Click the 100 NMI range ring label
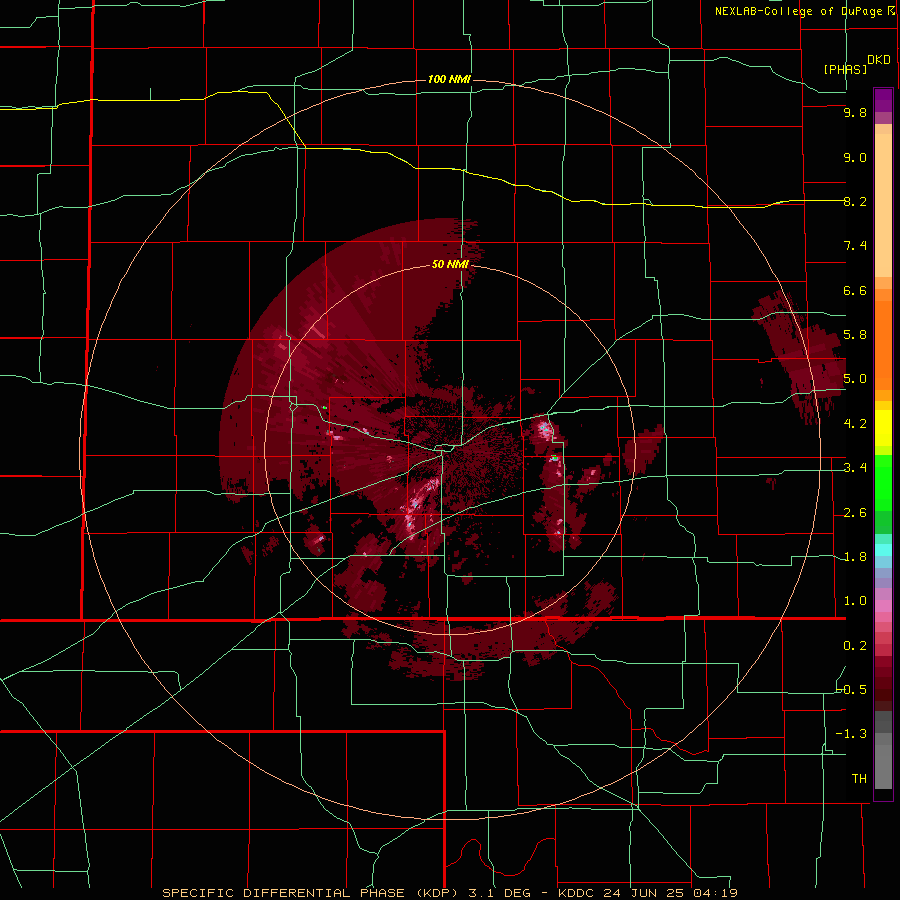 click(x=449, y=79)
